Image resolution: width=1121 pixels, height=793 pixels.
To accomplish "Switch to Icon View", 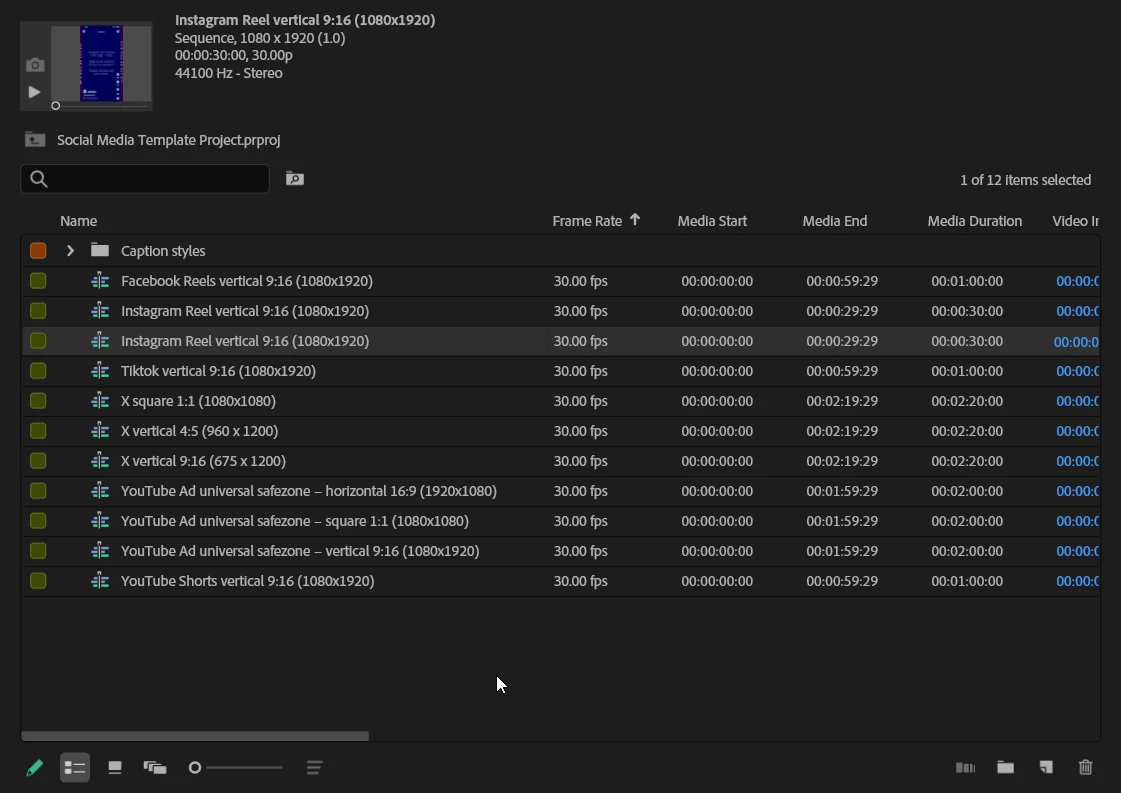I will click(114, 768).
